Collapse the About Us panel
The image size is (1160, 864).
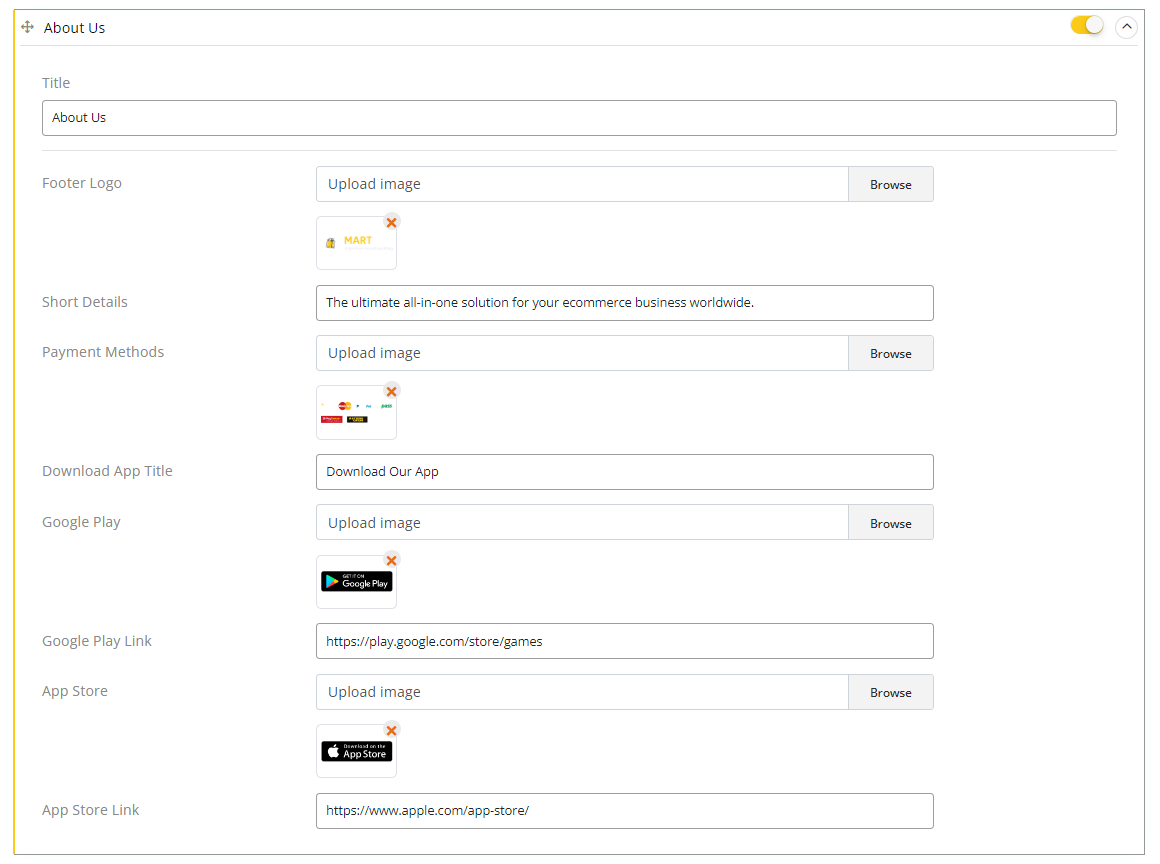pos(1126,27)
